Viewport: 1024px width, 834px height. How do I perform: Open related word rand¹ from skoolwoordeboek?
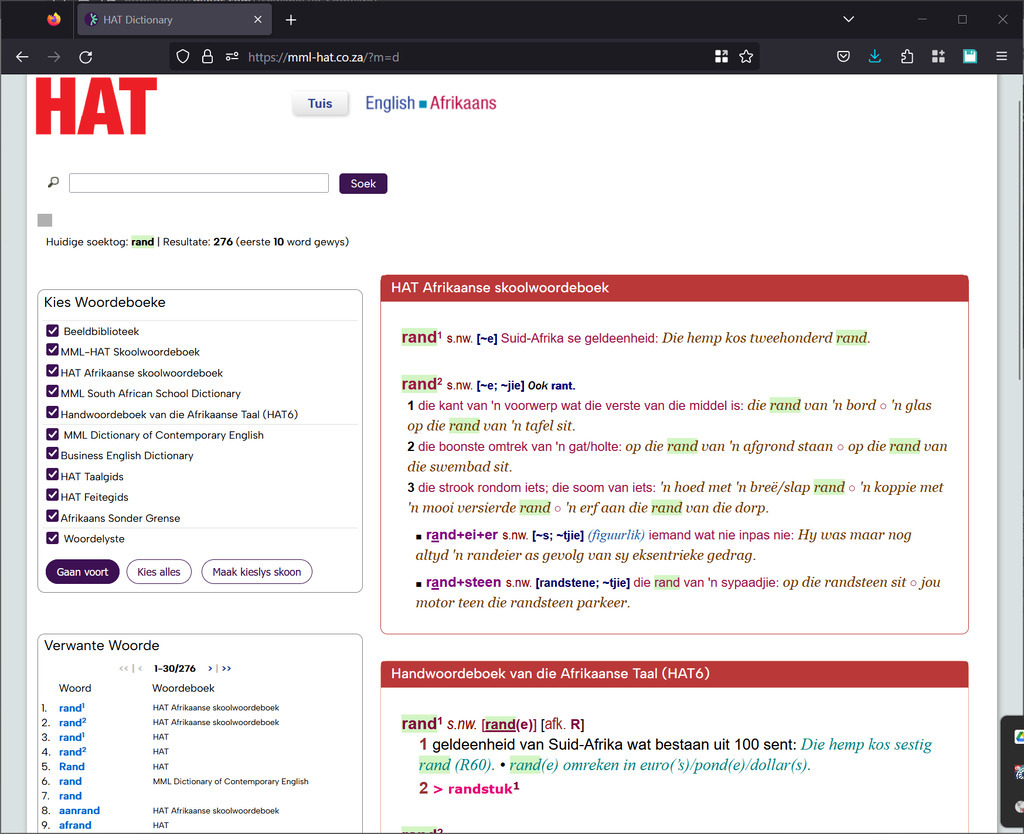click(72, 708)
